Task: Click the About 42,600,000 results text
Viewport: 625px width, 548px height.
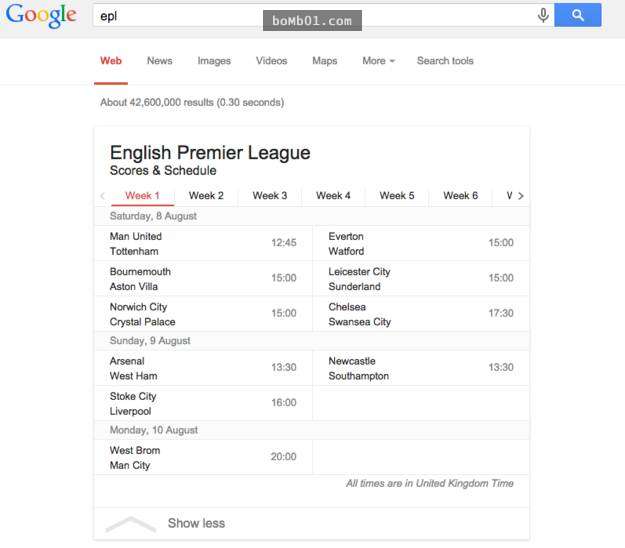Action: [192, 102]
